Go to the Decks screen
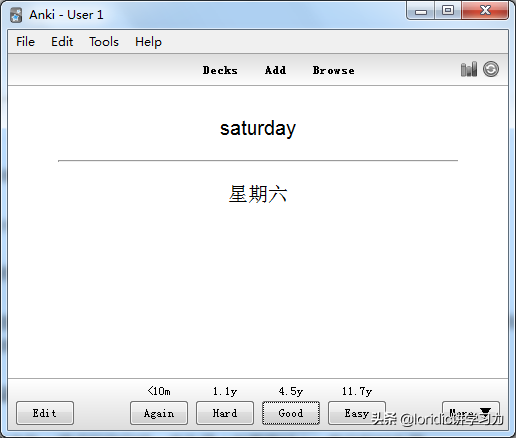The image size is (516, 438). 220,70
